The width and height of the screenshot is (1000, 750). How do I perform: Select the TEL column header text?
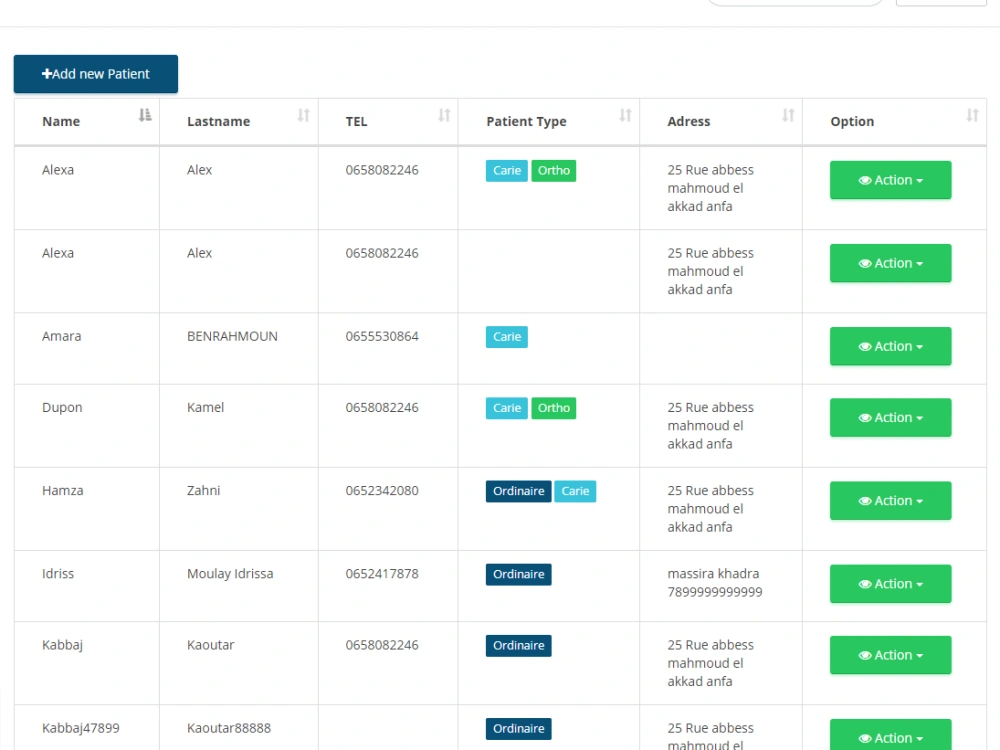357,121
